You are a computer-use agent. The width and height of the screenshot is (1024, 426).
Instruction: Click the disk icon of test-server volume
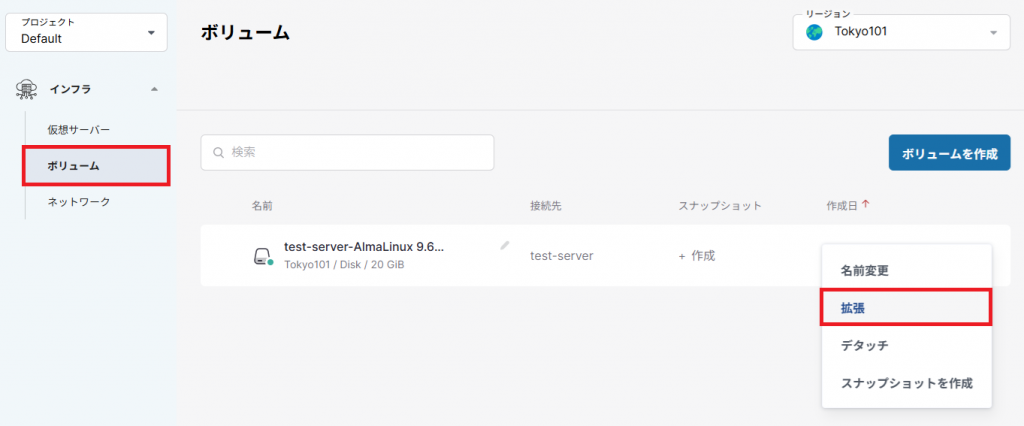[262, 256]
